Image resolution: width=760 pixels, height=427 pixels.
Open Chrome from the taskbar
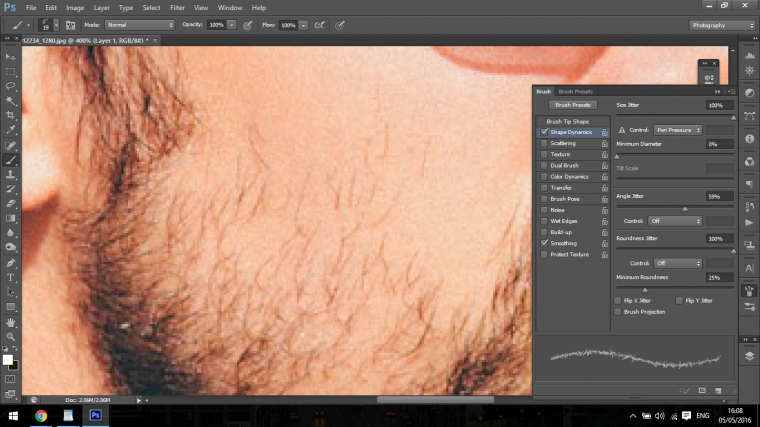(41, 415)
